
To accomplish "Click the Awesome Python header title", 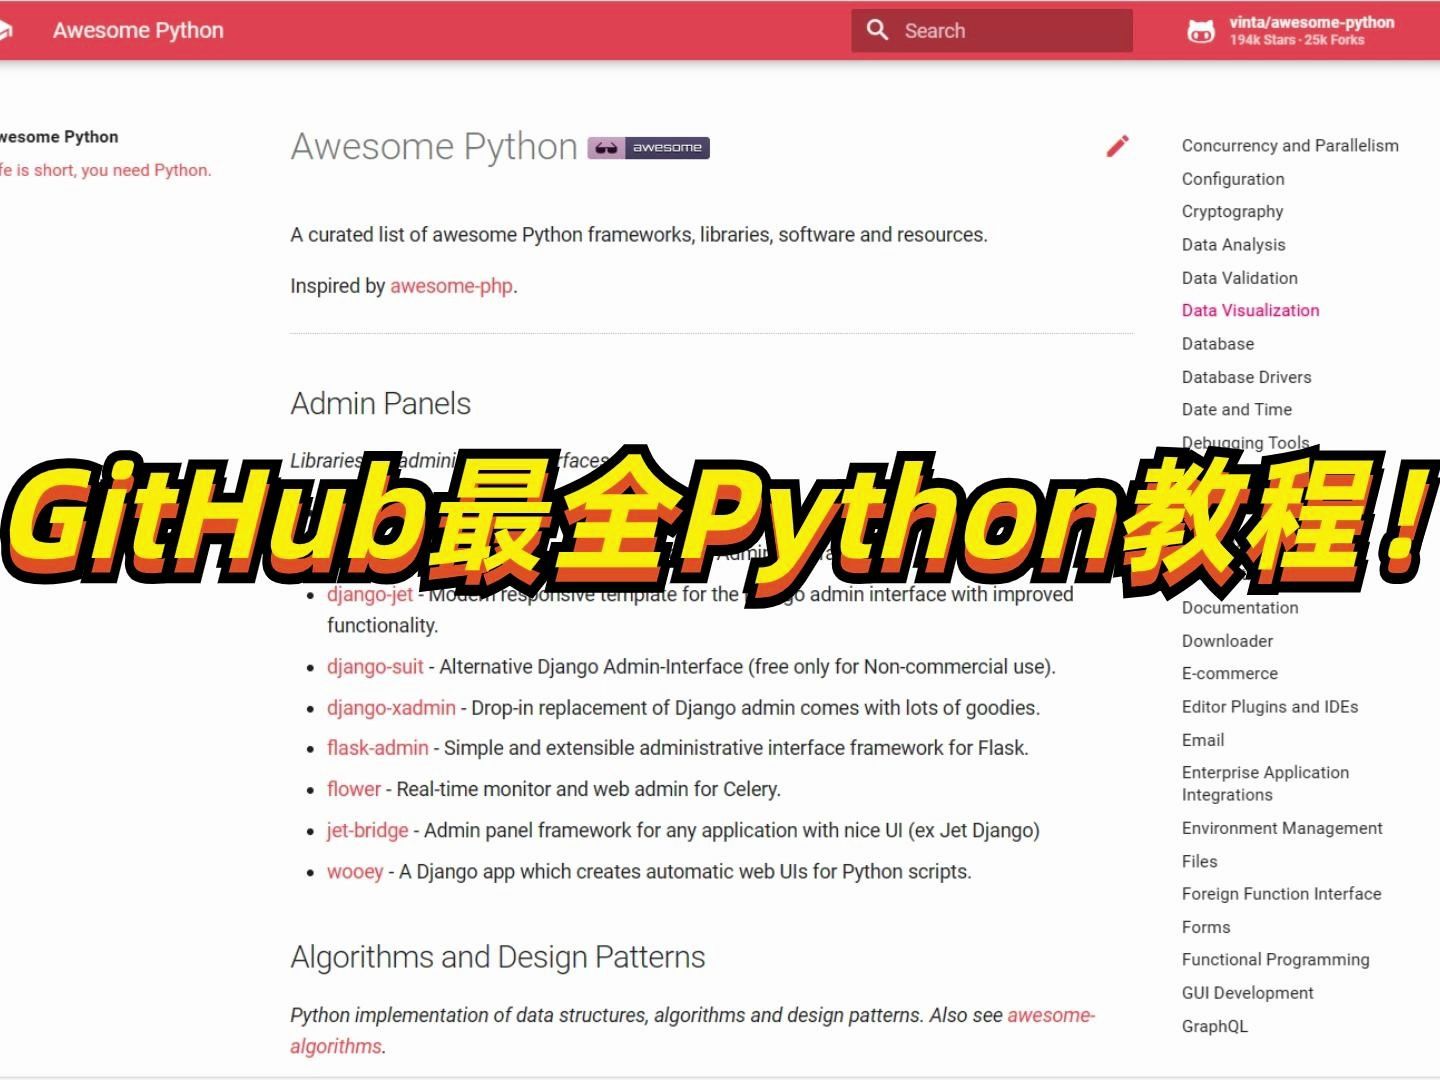I will click(138, 30).
